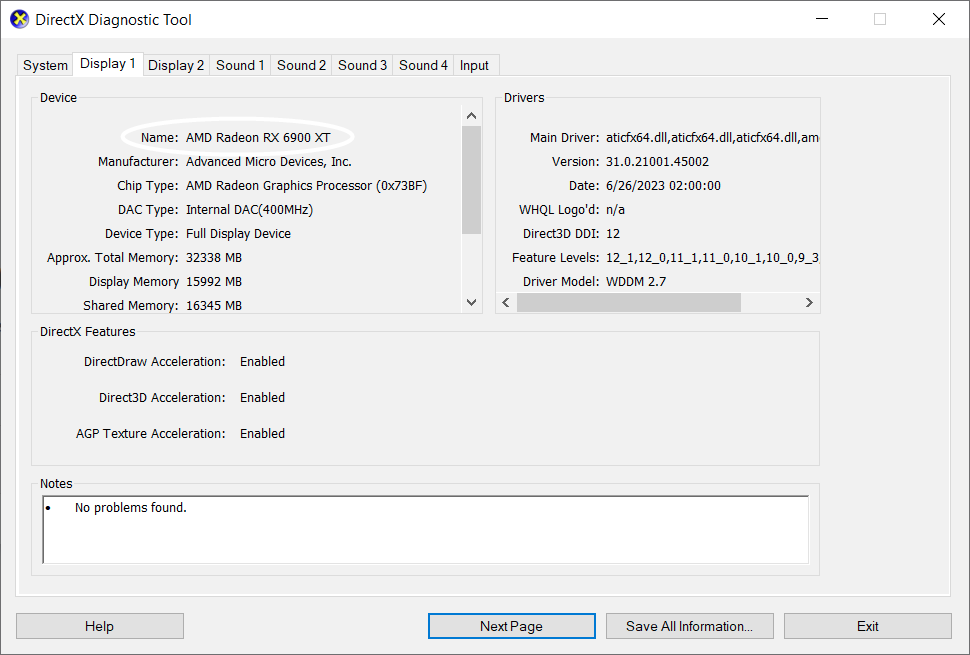Click the Advanced Micro Devices, Inc. value
This screenshot has height=655, width=970.
click(x=268, y=161)
